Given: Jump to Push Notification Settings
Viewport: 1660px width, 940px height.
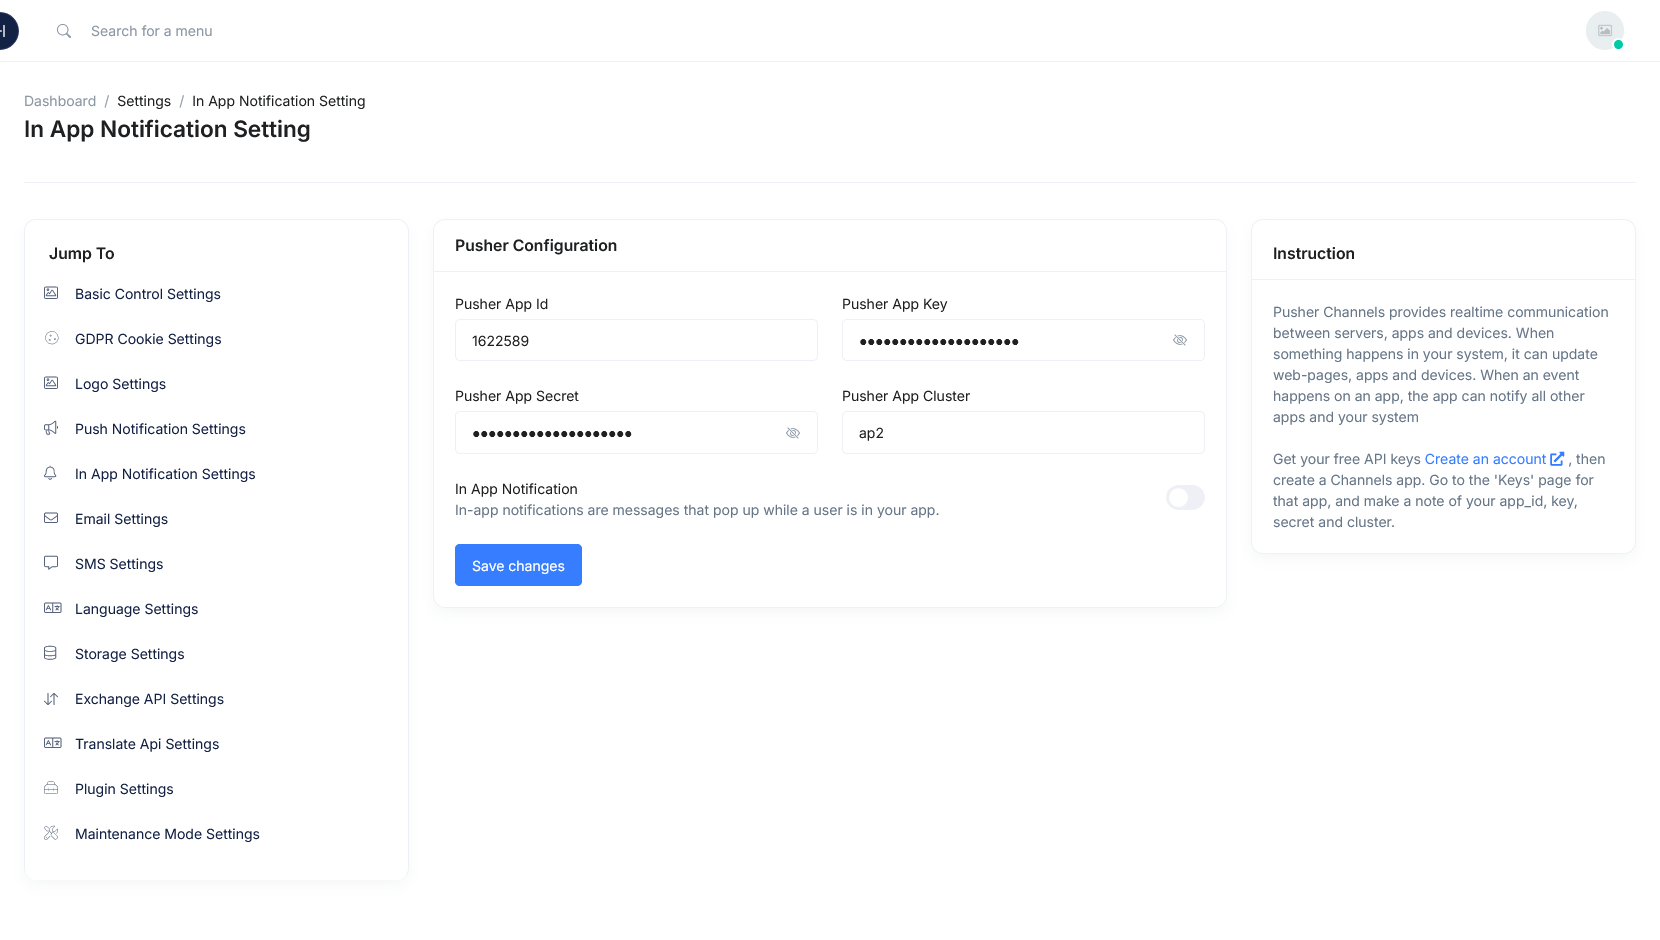Looking at the screenshot, I should pyautogui.click(x=160, y=429).
